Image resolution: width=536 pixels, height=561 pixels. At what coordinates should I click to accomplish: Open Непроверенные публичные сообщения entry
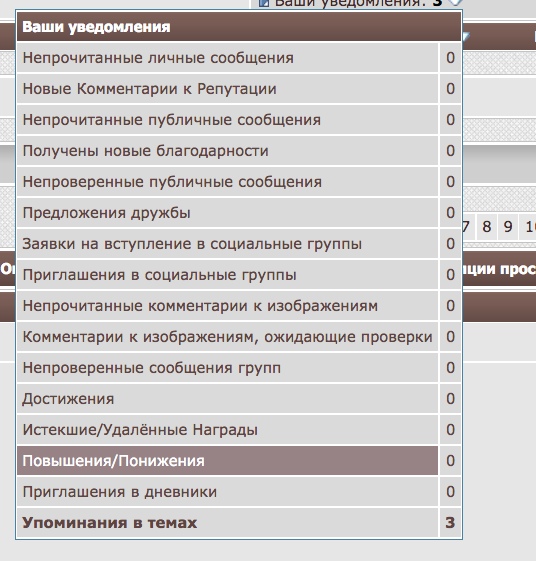point(228,182)
